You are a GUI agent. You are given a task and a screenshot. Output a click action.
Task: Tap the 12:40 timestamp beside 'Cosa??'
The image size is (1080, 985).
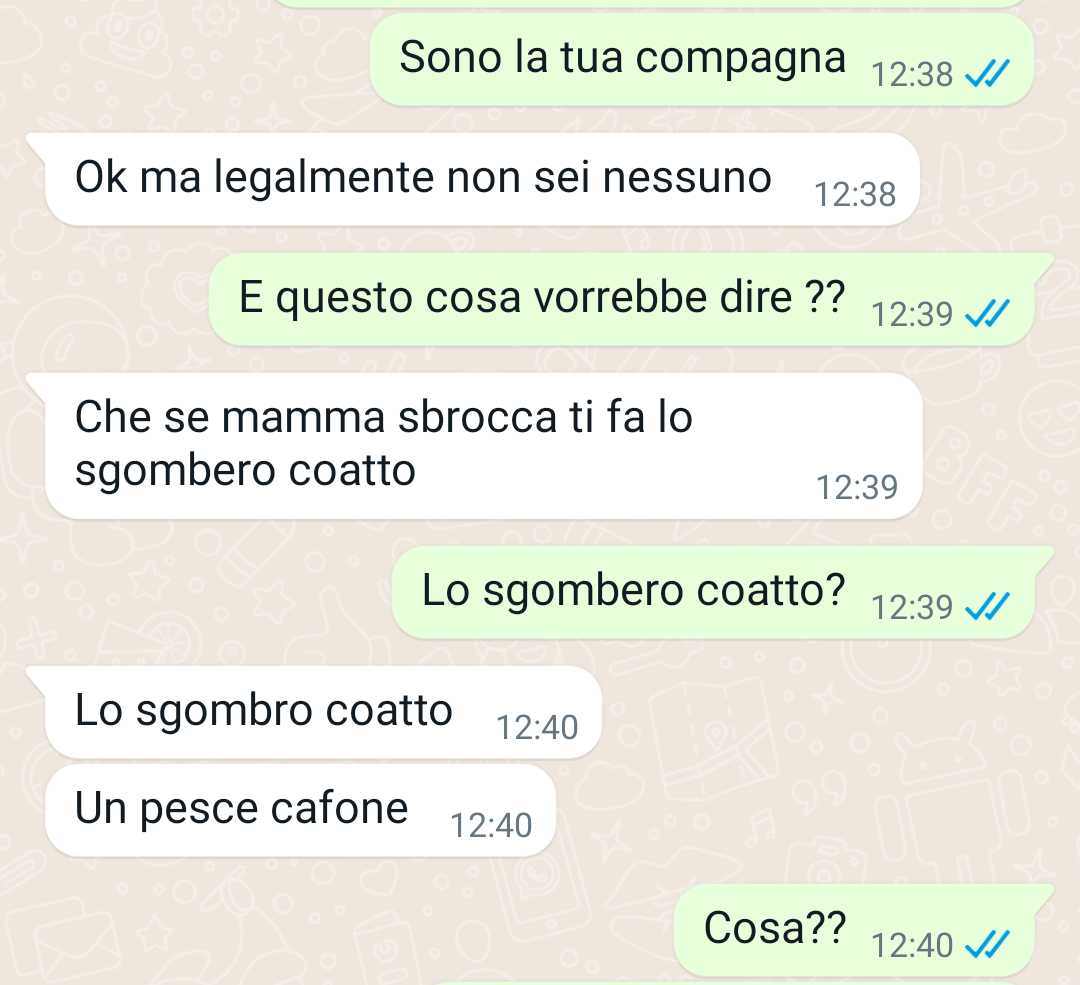912,945
